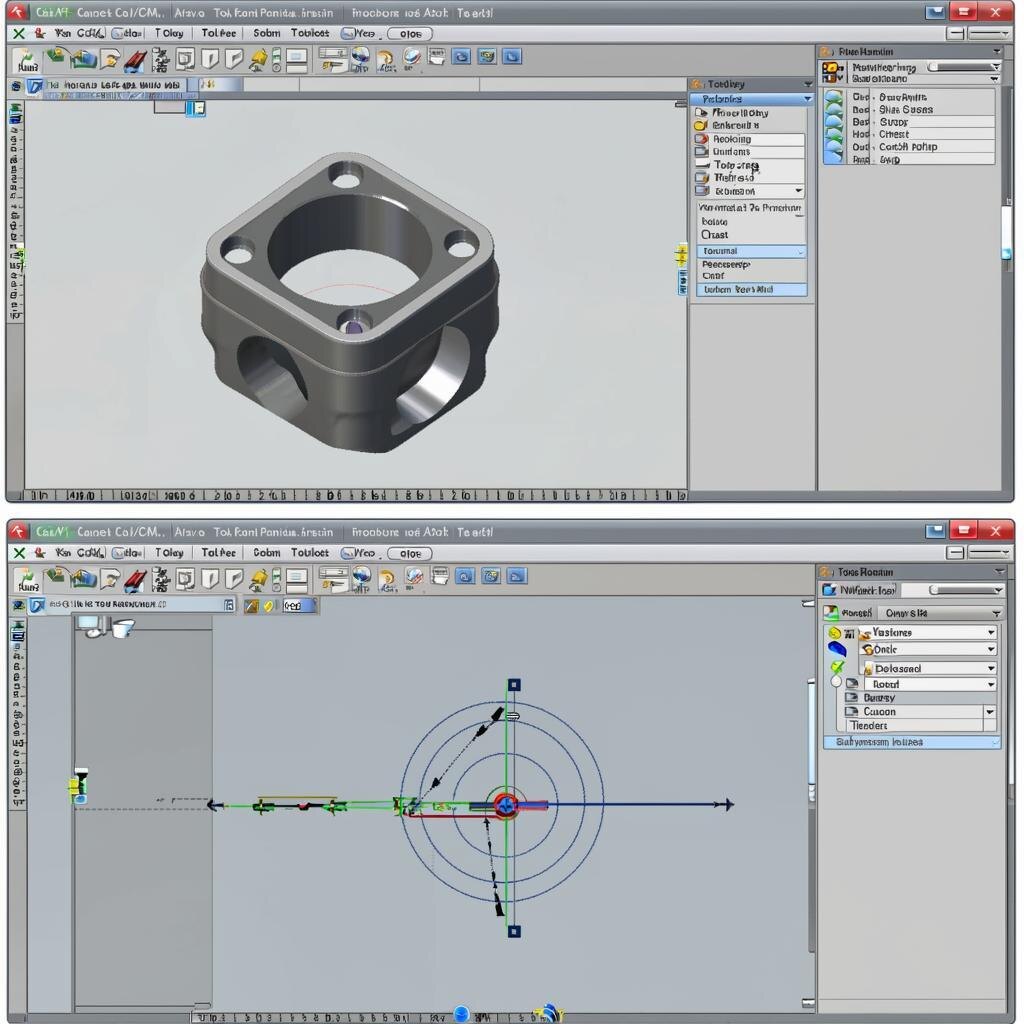The height and width of the screenshot is (1024, 1024).
Task: Click the vertical scrollbar thumb of the 3D model window
Action: pyautogui.click(x=1006, y=231)
